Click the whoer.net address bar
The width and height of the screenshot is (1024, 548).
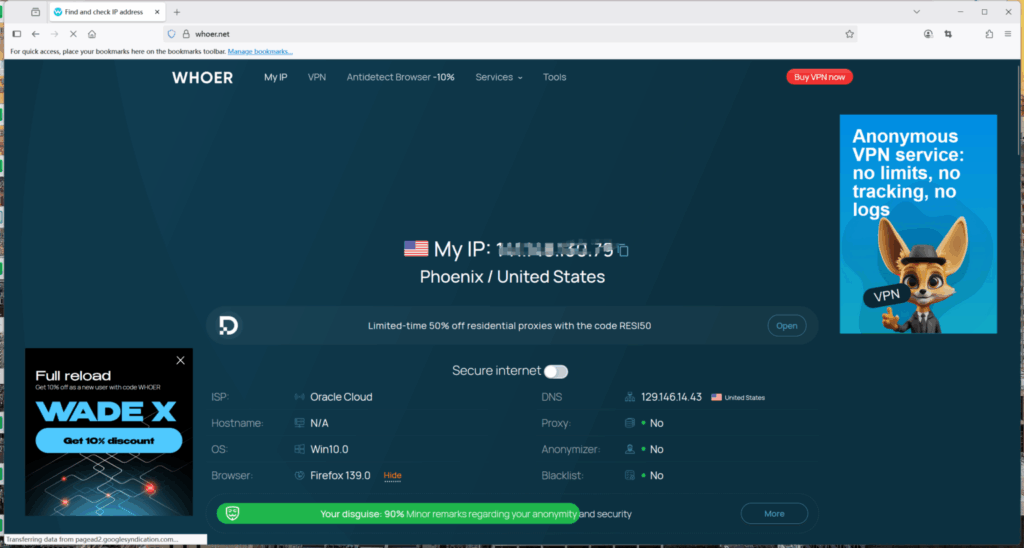point(509,34)
